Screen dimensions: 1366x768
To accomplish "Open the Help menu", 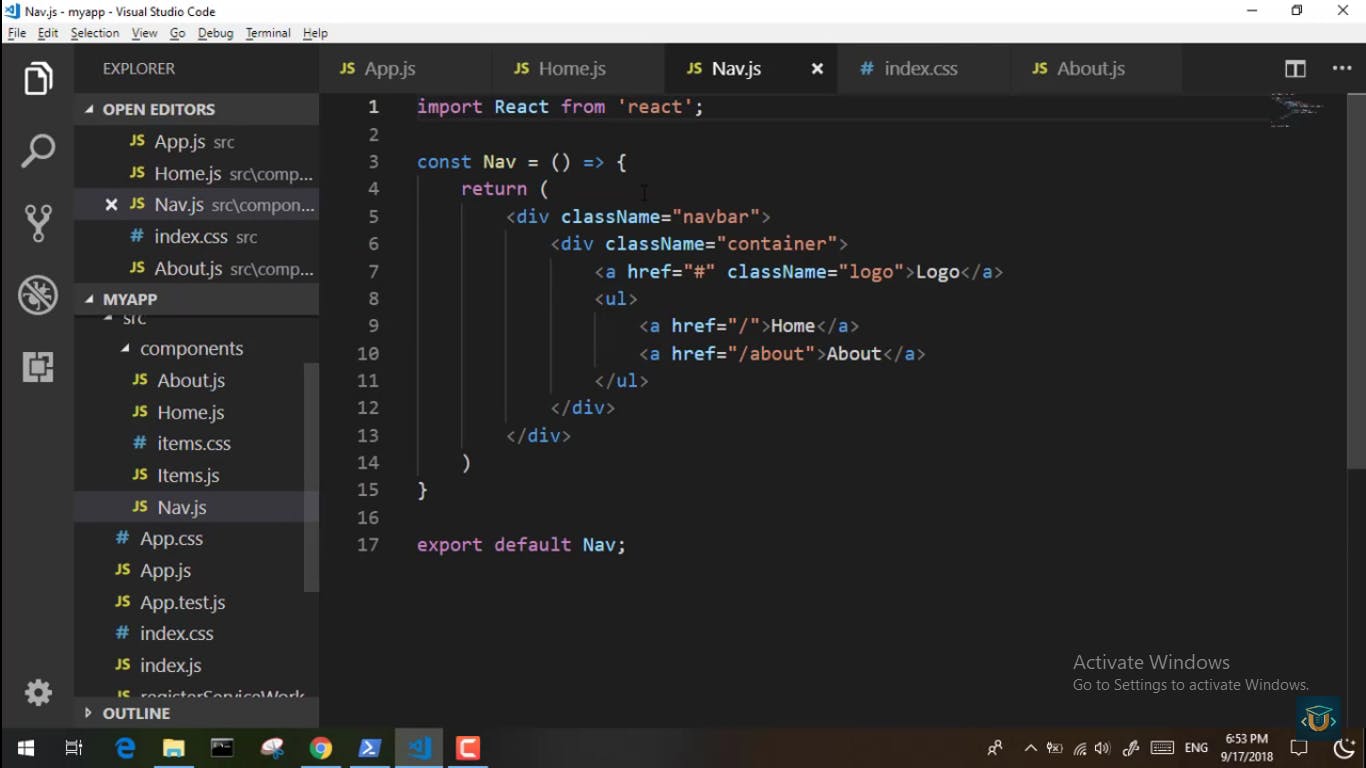I will [x=315, y=33].
